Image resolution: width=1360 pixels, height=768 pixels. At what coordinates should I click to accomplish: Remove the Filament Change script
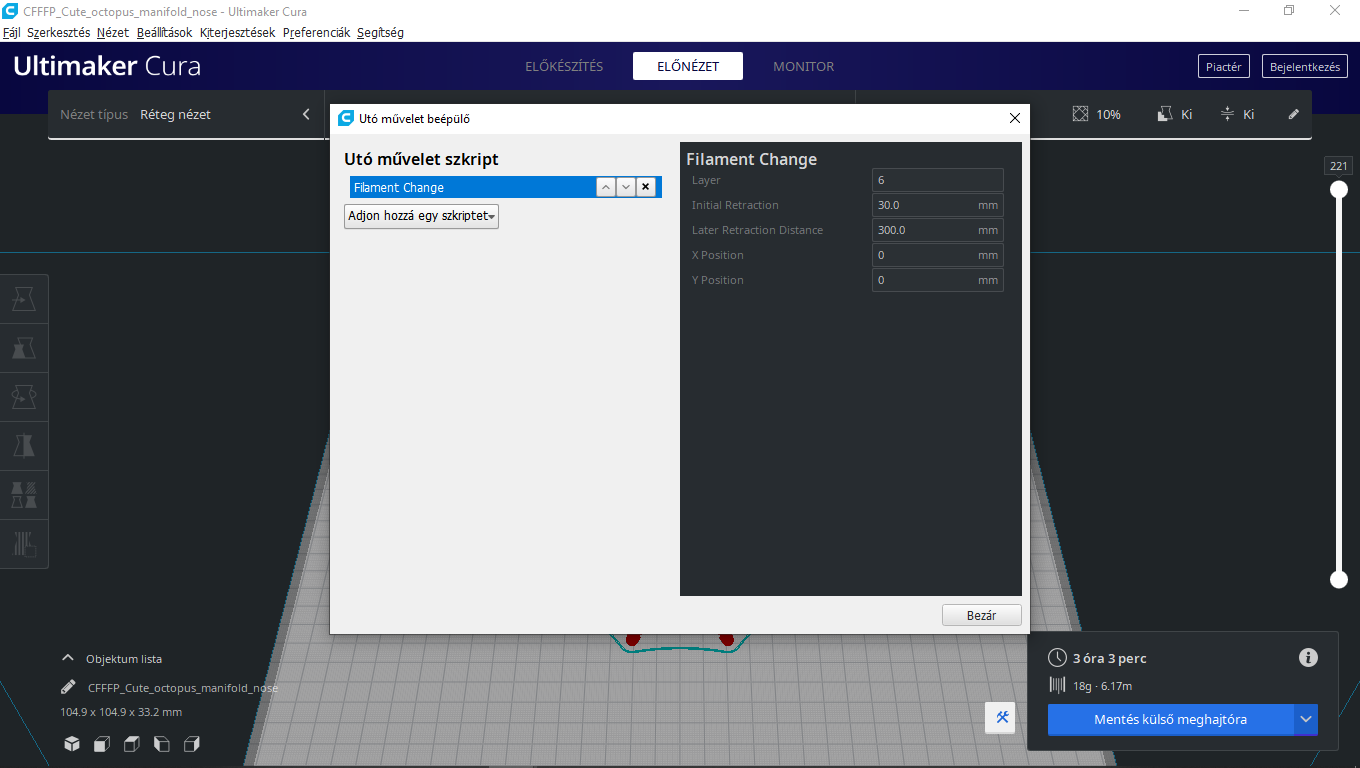[x=646, y=187]
